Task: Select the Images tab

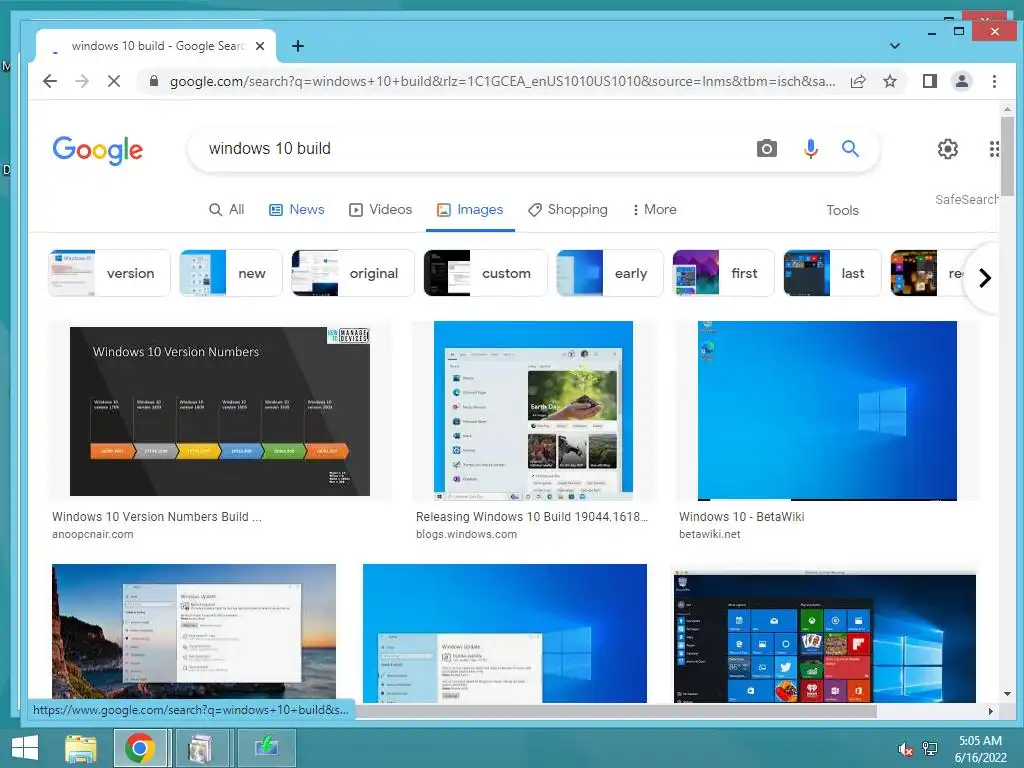Action: (x=470, y=210)
